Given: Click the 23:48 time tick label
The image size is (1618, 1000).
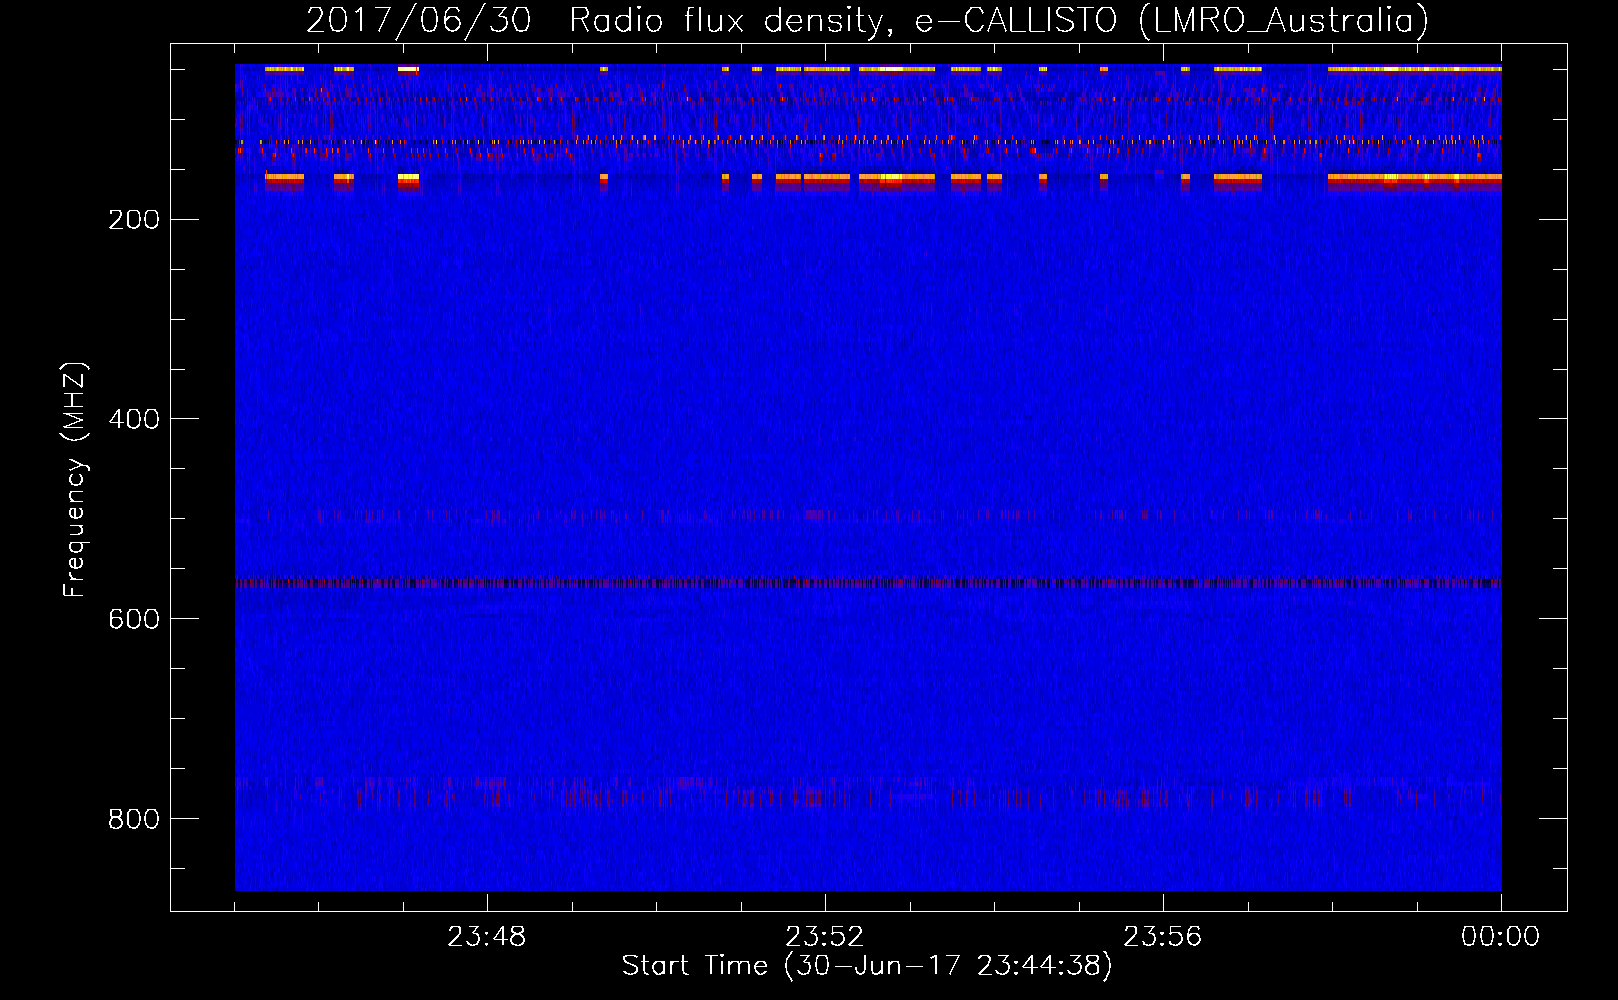Looking at the screenshot, I should point(486,936).
